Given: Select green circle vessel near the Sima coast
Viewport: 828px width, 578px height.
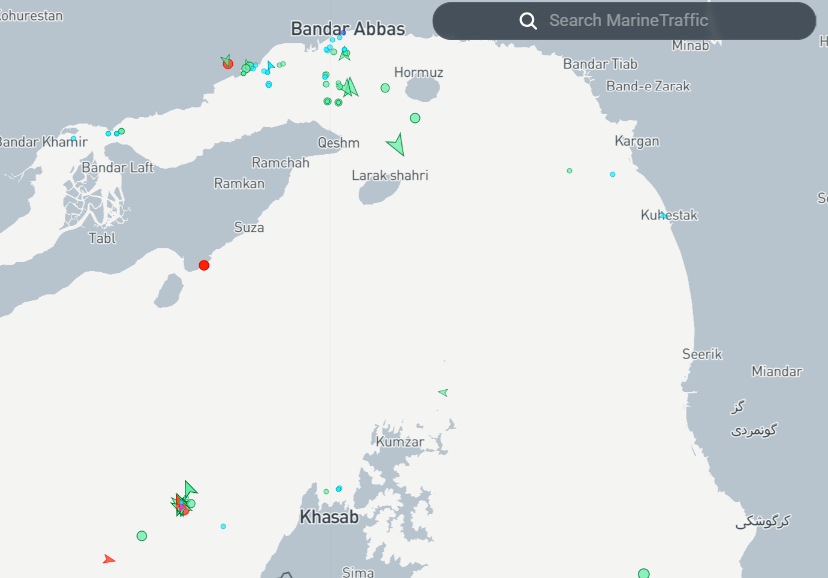Looking at the screenshot, I should point(644,573).
